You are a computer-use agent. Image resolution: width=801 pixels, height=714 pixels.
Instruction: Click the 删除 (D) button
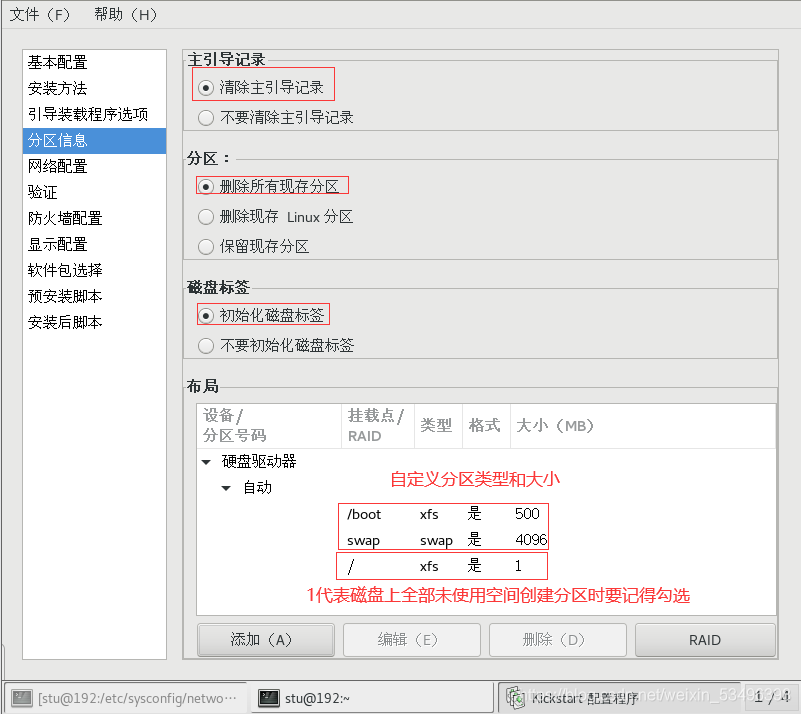558,639
